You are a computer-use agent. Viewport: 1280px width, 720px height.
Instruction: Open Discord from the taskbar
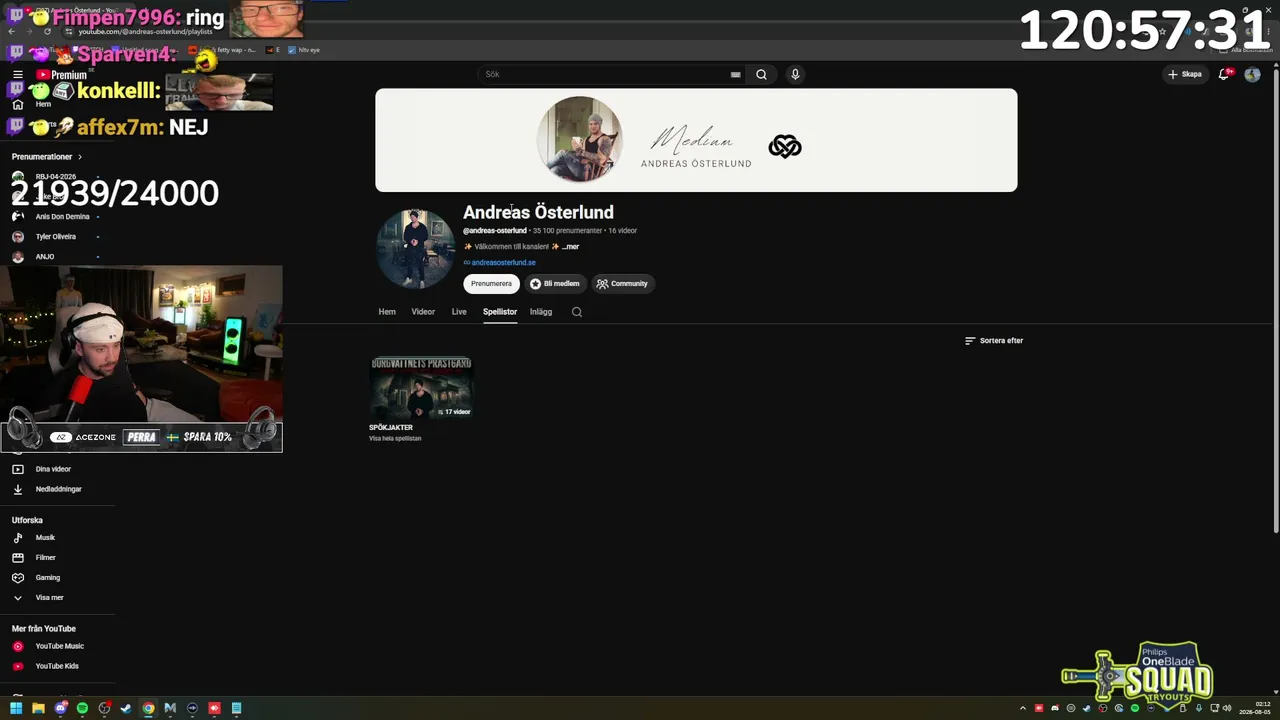60,708
